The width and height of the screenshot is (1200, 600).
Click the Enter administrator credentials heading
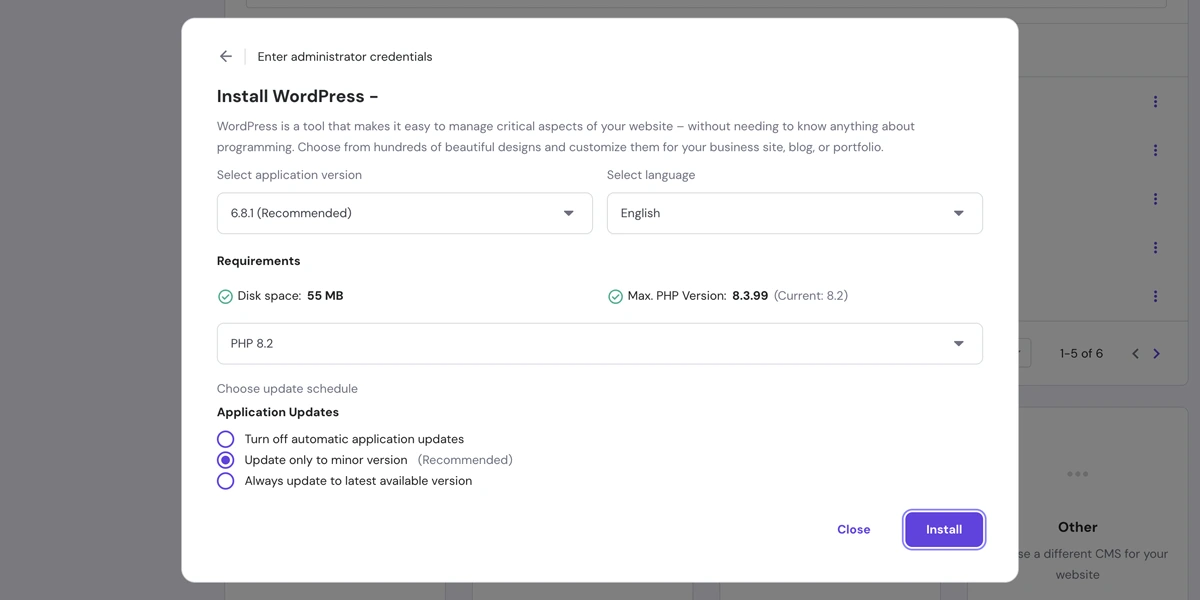pyautogui.click(x=345, y=57)
